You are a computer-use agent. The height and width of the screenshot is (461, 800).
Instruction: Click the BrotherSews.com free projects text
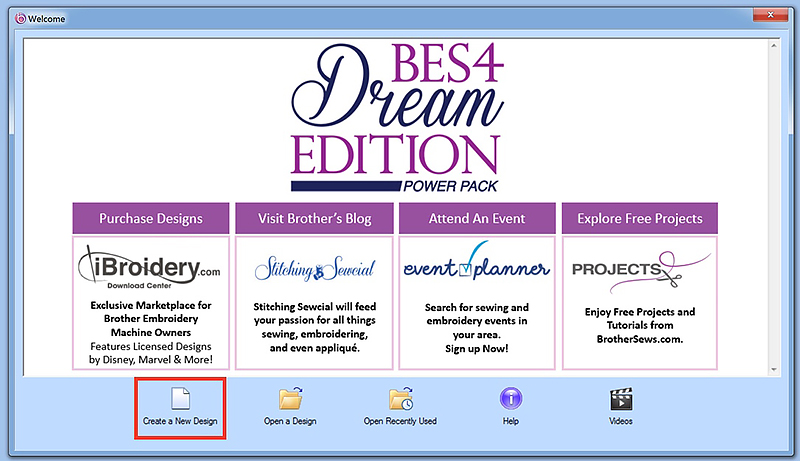pyautogui.click(x=640, y=325)
